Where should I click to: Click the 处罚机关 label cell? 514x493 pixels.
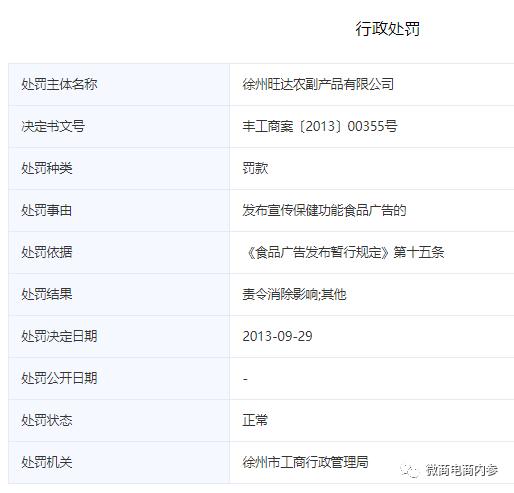pos(119,463)
